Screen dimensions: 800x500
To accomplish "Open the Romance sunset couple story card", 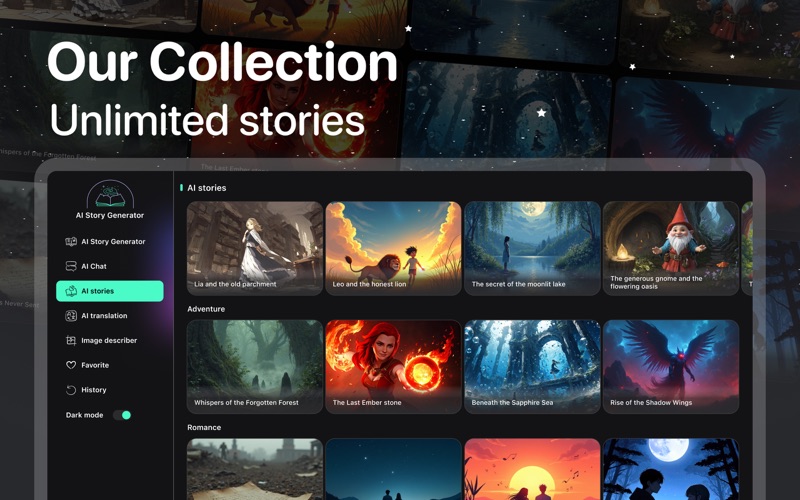I will point(532,469).
